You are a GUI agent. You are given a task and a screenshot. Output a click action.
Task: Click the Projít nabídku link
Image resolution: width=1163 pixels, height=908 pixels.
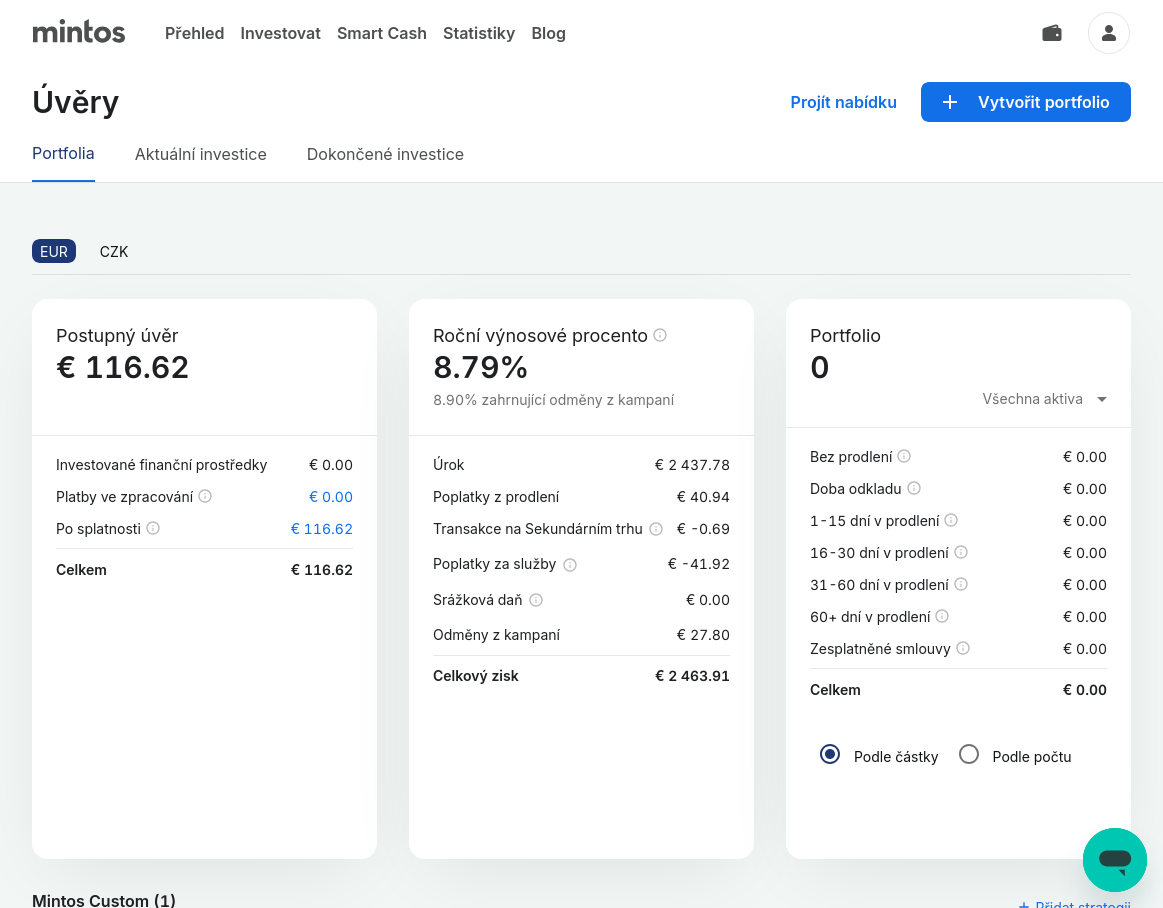(x=843, y=102)
